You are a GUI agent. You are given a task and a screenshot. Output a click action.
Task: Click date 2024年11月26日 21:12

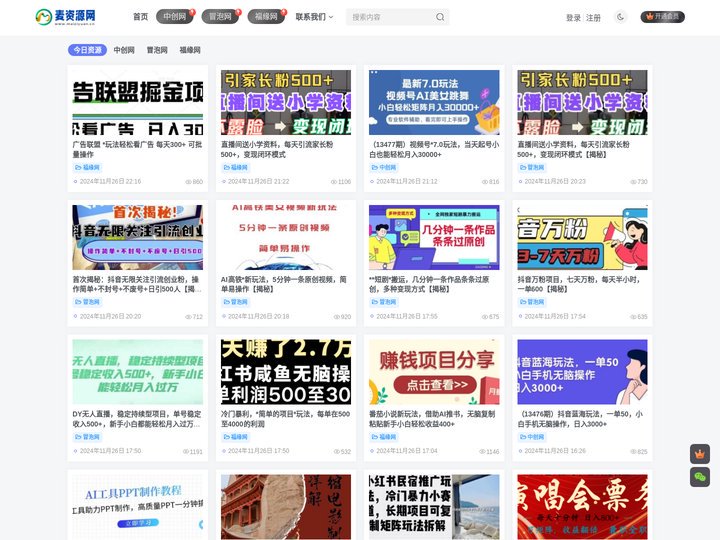click(407, 181)
